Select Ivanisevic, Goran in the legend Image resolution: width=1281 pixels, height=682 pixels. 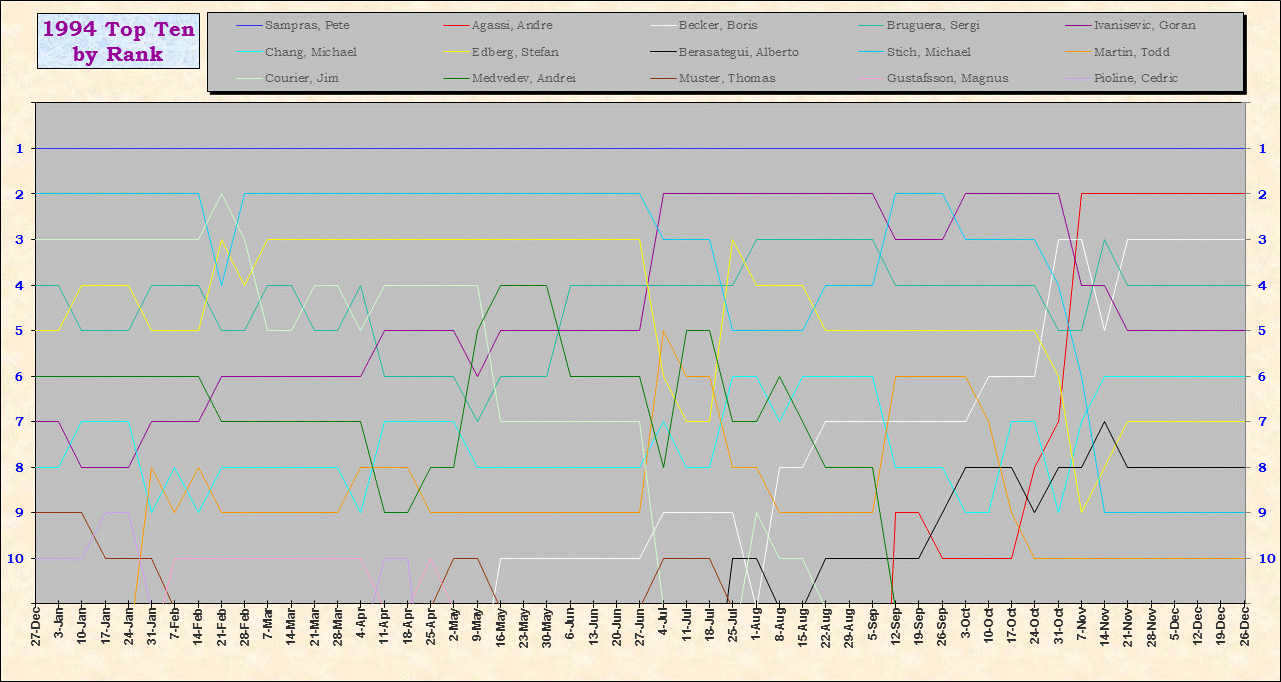click(x=1144, y=26)
